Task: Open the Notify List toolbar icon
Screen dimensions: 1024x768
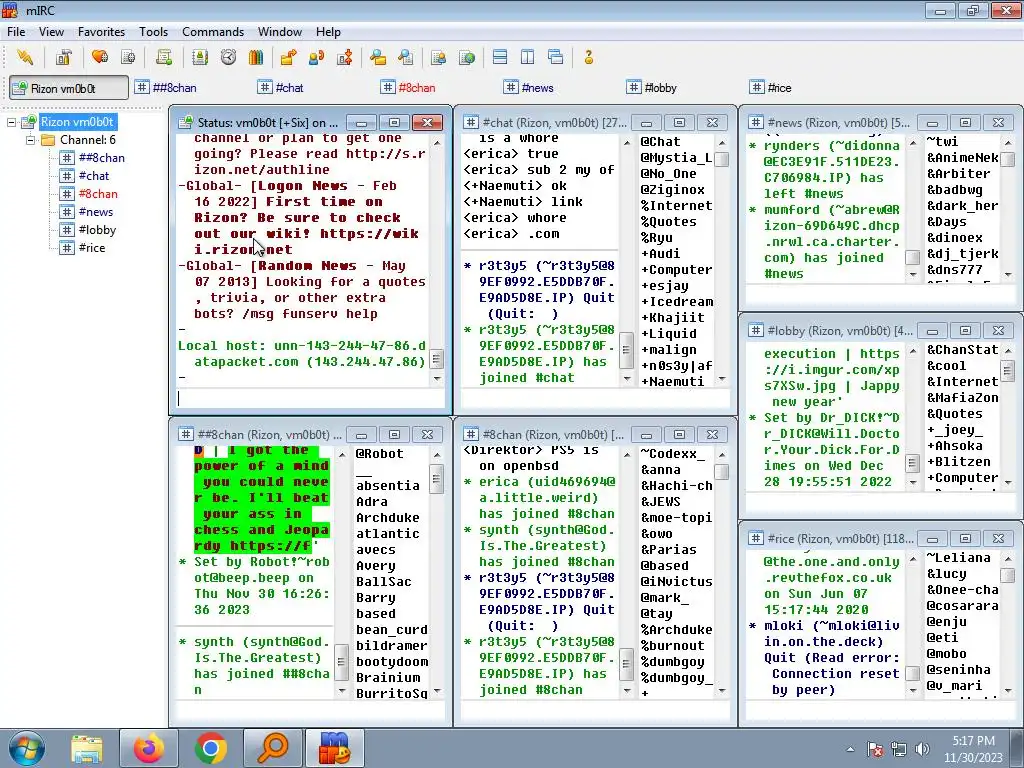Action: pyautogui.click(x=438, y=57)
